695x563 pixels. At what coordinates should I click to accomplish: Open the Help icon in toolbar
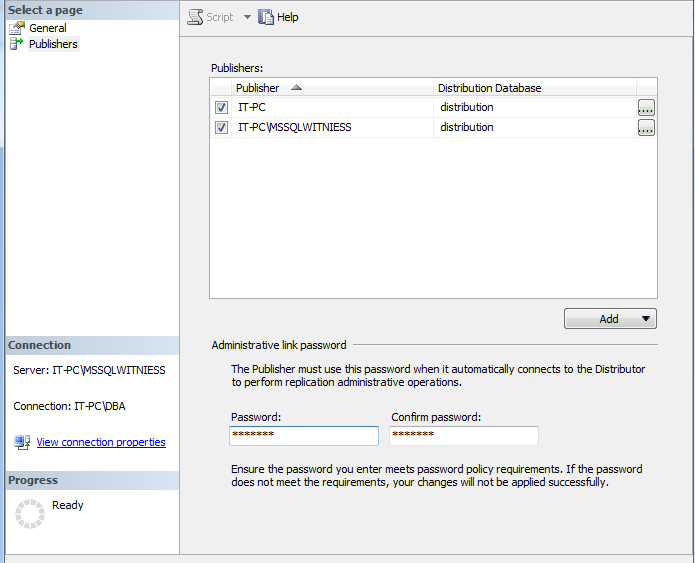click(x=266, y=17)
